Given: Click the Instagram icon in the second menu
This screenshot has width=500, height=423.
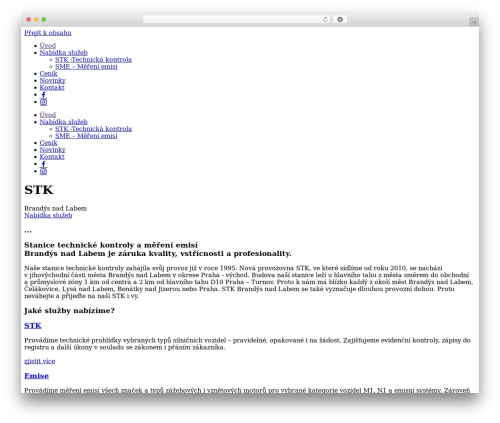Looking at the screenshot, I should coord(43,171).
